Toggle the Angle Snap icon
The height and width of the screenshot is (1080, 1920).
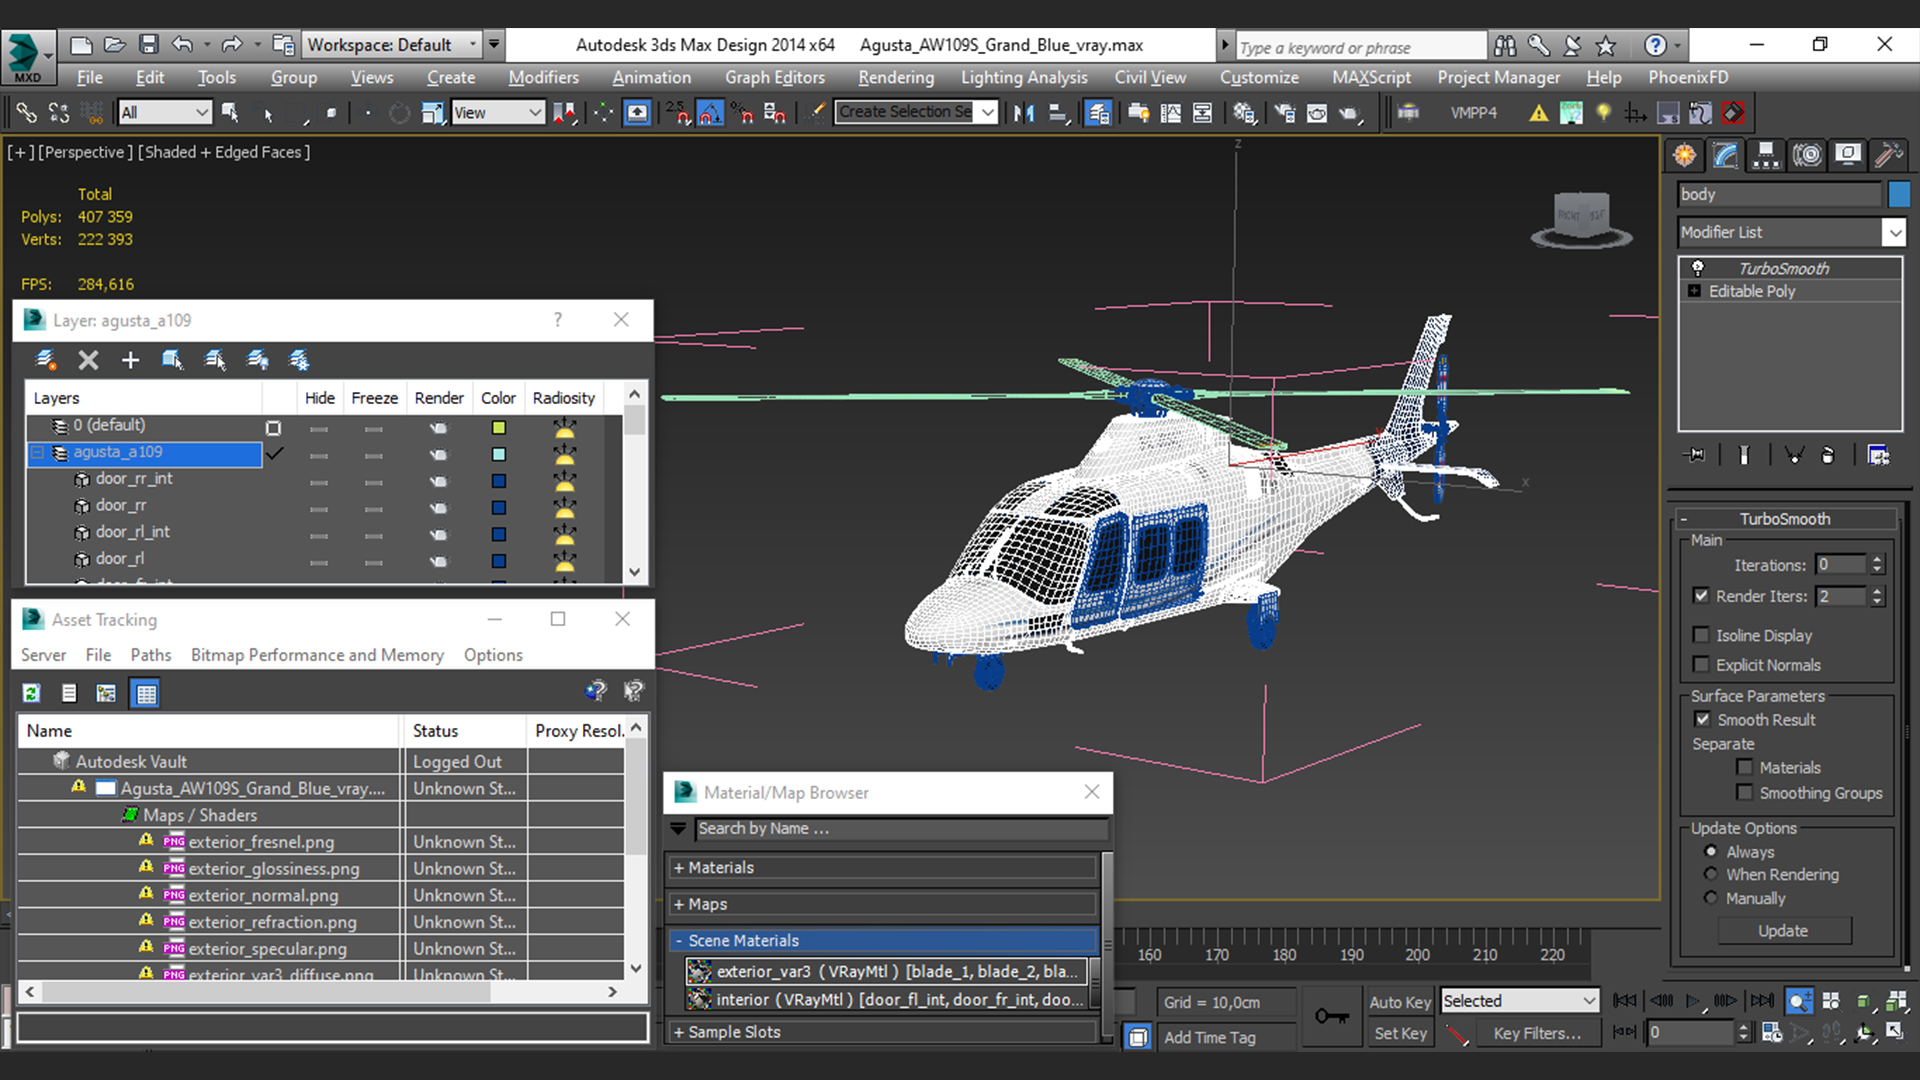click(710, 112)
